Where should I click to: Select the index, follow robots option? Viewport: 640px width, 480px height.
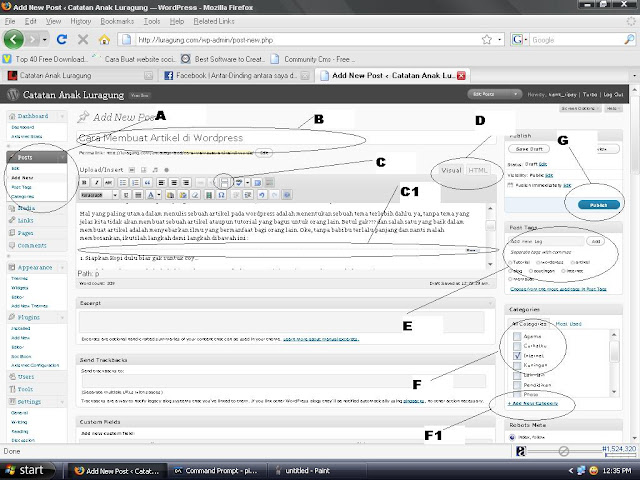[x=512, y=437]
